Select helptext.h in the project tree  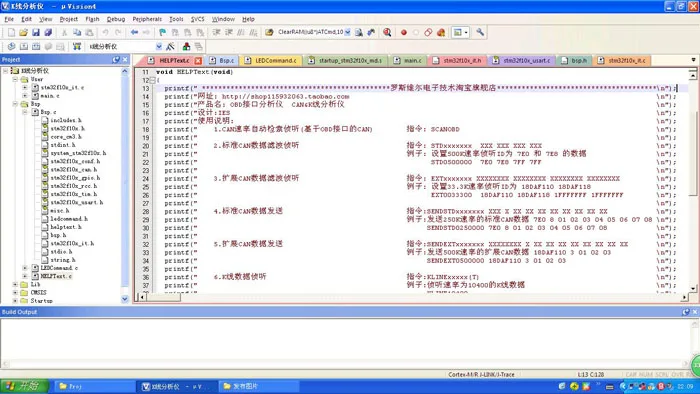pyautogui.click(x=66, y=227)
